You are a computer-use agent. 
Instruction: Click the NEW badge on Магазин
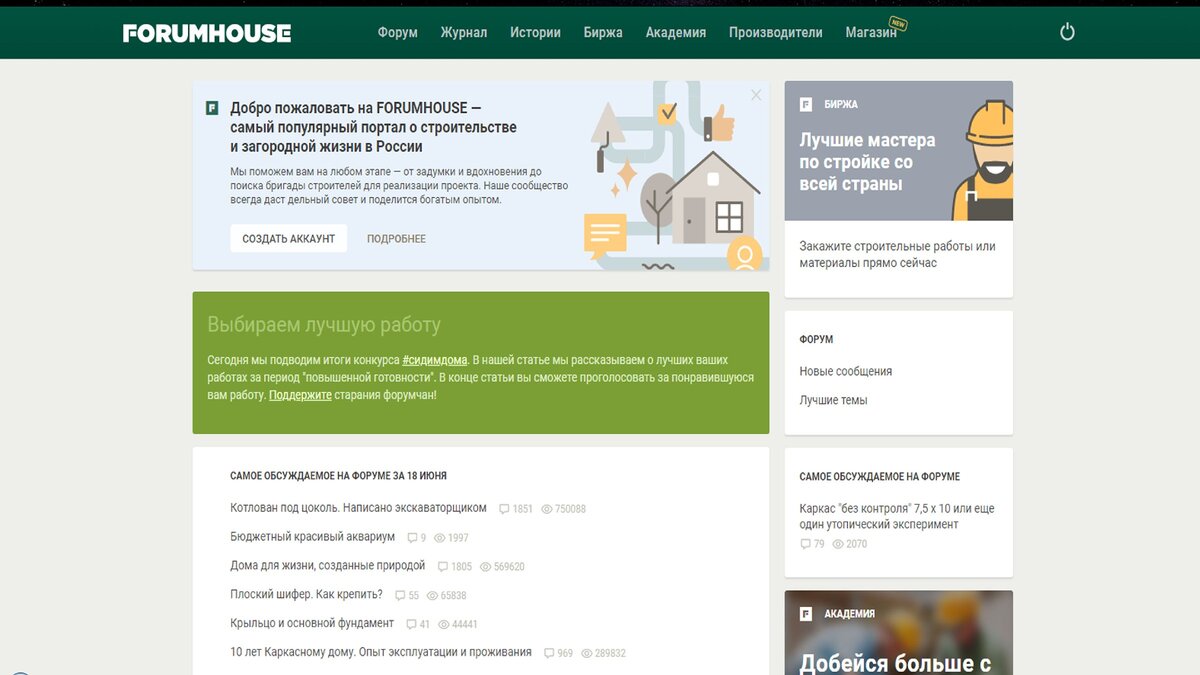coord(897,23)
